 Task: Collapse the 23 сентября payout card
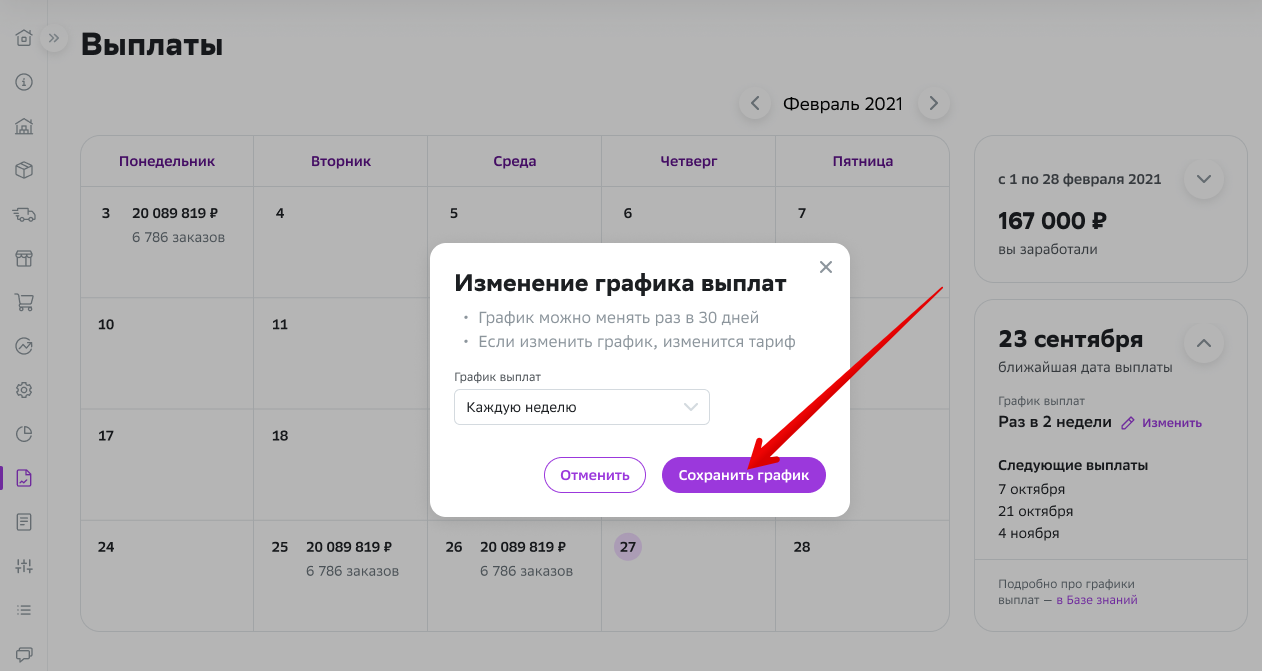[x=1203, y=343]
